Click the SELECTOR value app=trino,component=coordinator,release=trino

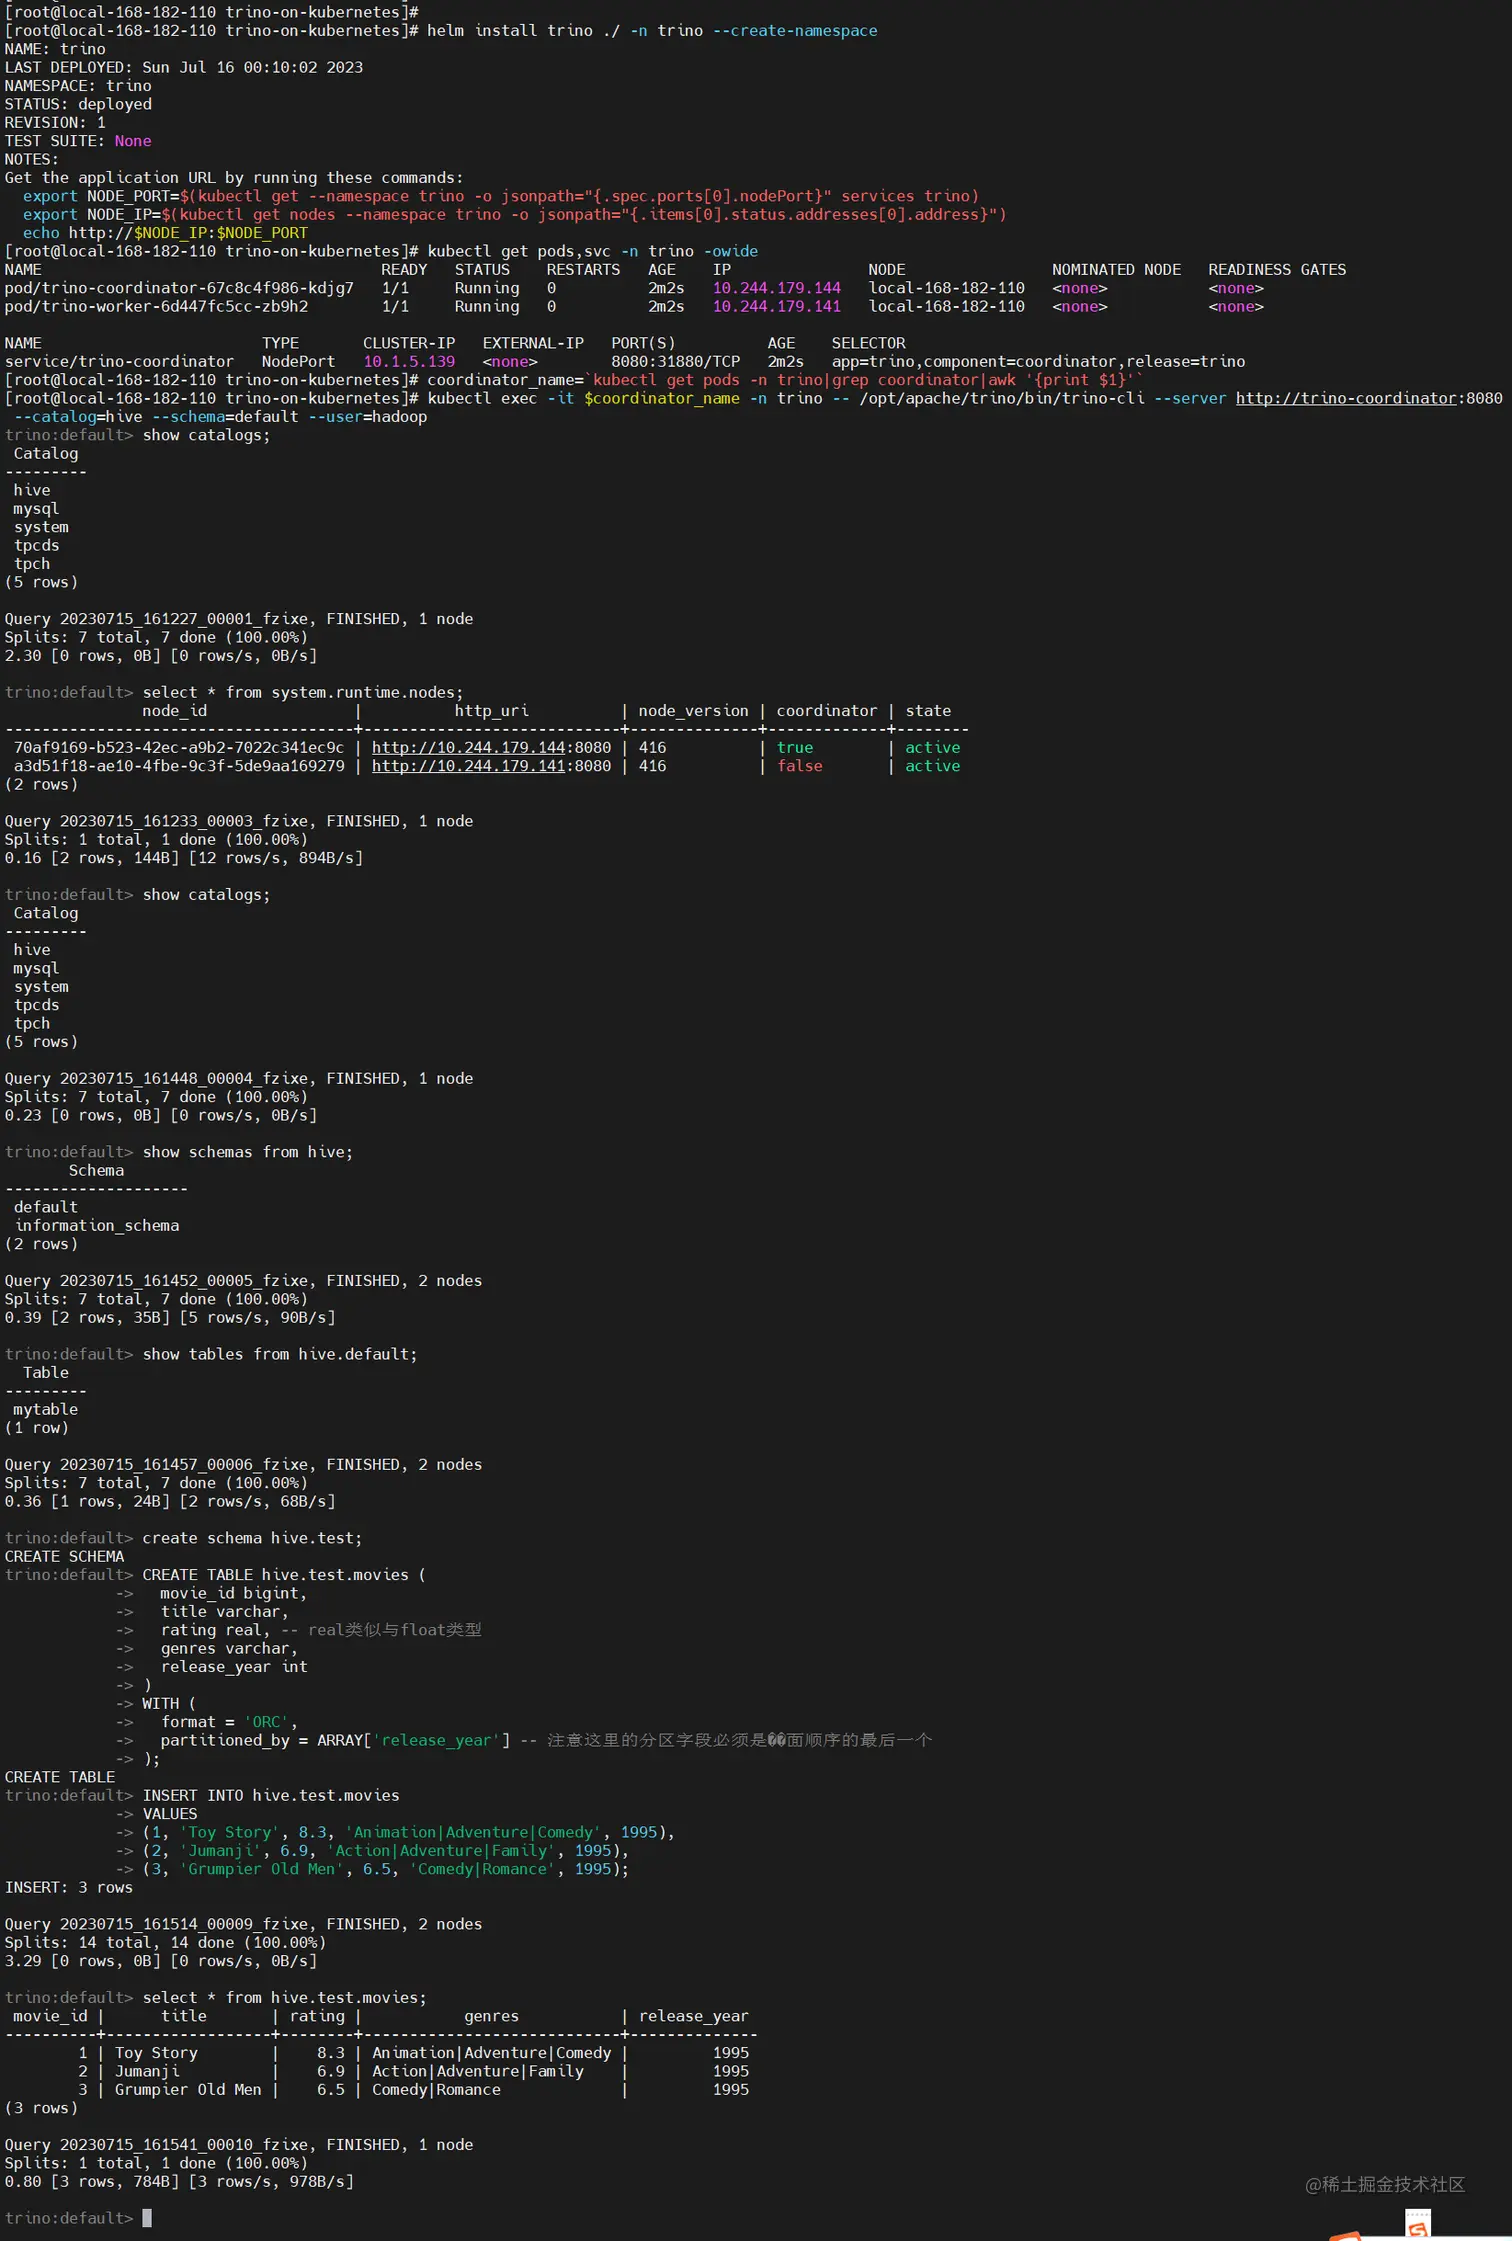click(1038, 361)
